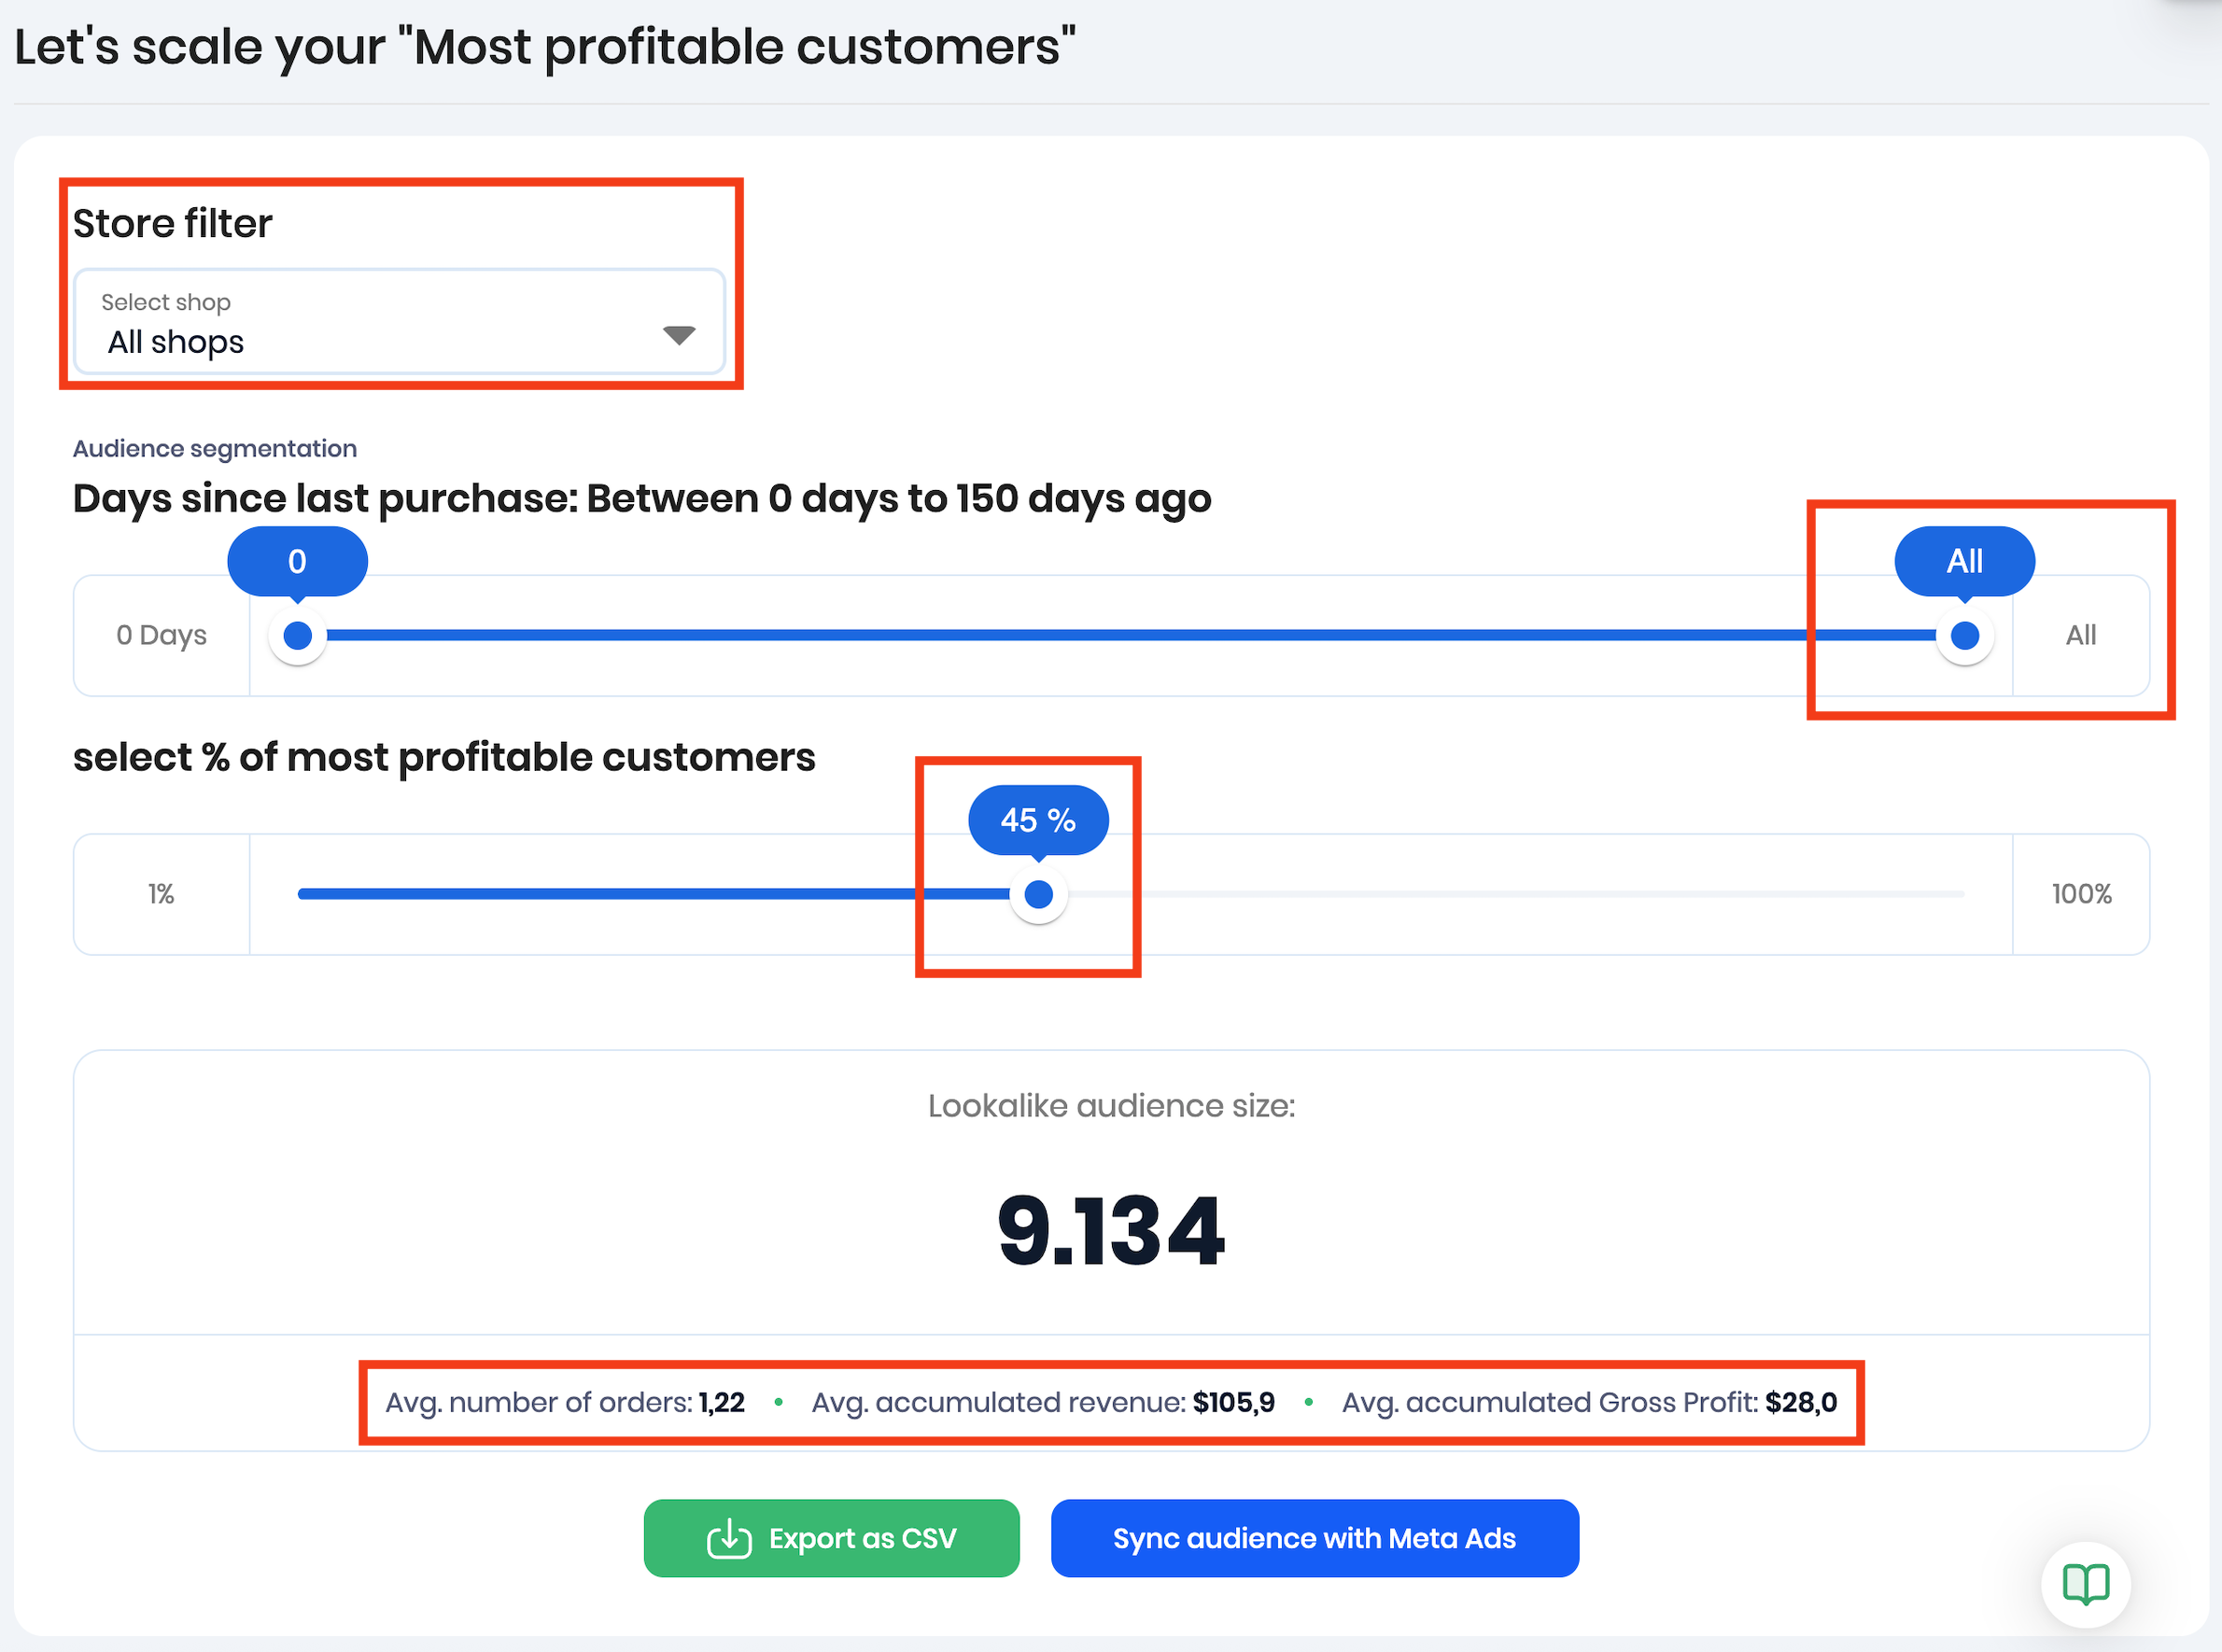Click the book help icon
The image size is (2222, 1652).
pos(2085,1583)
